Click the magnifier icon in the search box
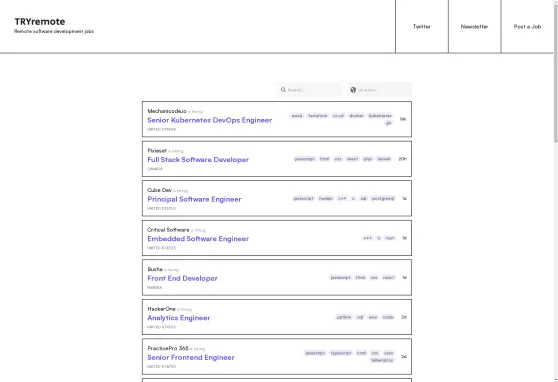Image resolution: width=558 pixels, height=382 pixels. click(283, 90)
